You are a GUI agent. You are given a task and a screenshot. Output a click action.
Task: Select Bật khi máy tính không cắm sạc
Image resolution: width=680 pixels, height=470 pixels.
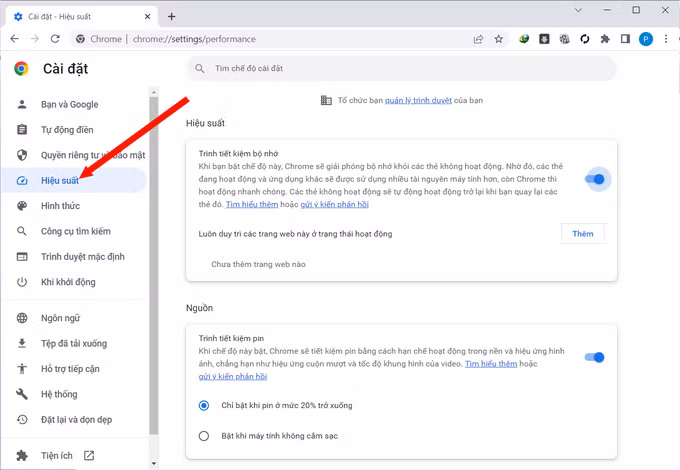coord(204,435)
